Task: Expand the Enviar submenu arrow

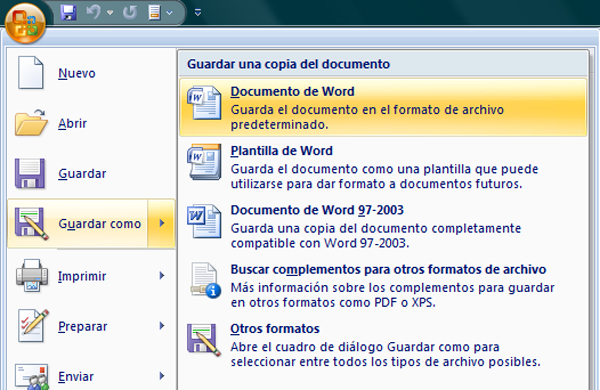Action: click(162, 376)
